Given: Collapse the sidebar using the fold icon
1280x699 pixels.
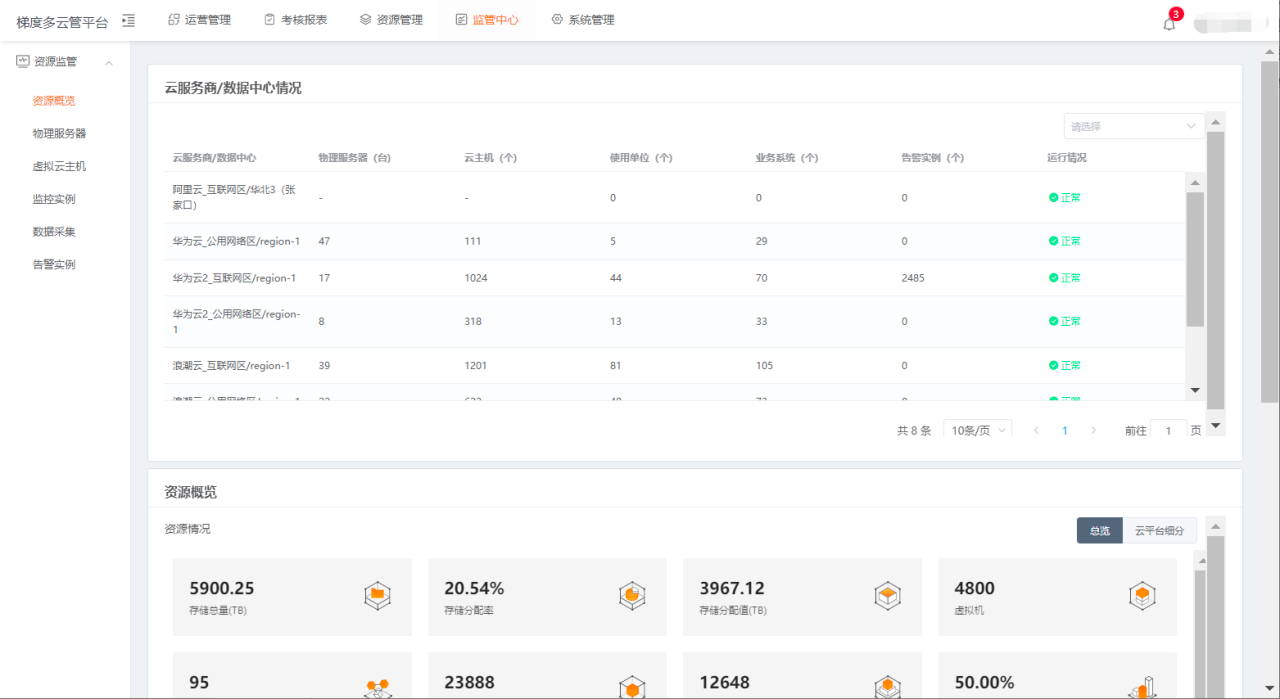Looking at the screenshot, I should click(128, 20).
